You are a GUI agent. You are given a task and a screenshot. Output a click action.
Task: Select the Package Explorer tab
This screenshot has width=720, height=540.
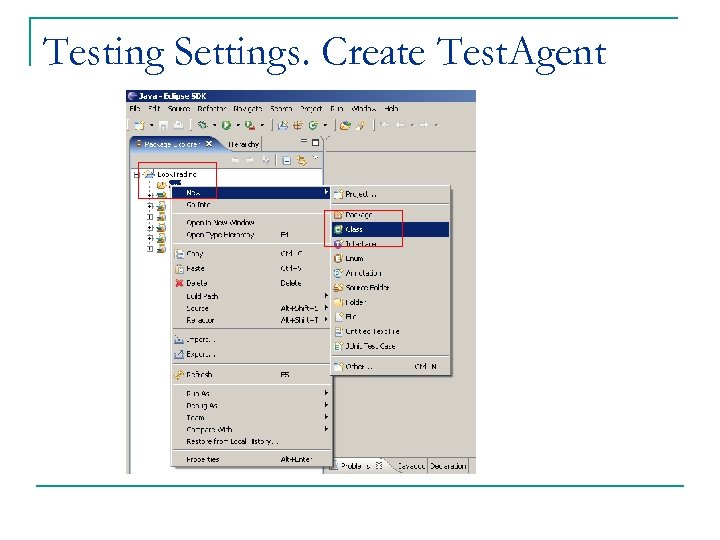(x=172, y=144)
